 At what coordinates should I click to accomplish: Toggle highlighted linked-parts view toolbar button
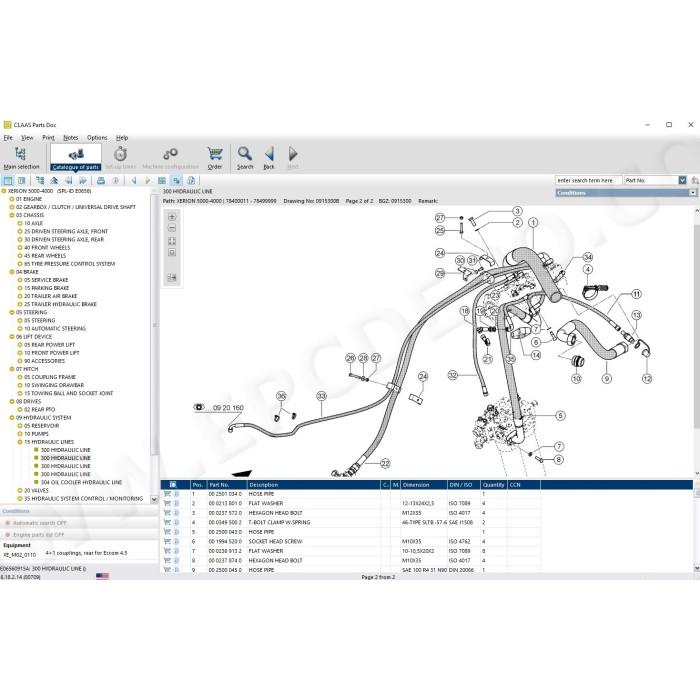[177, 180]
